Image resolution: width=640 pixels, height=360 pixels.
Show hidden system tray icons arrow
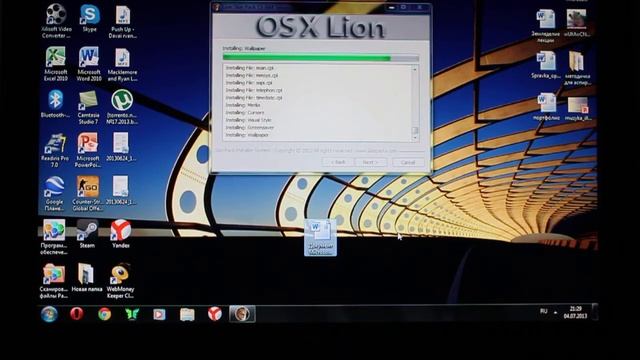(555, 313)
